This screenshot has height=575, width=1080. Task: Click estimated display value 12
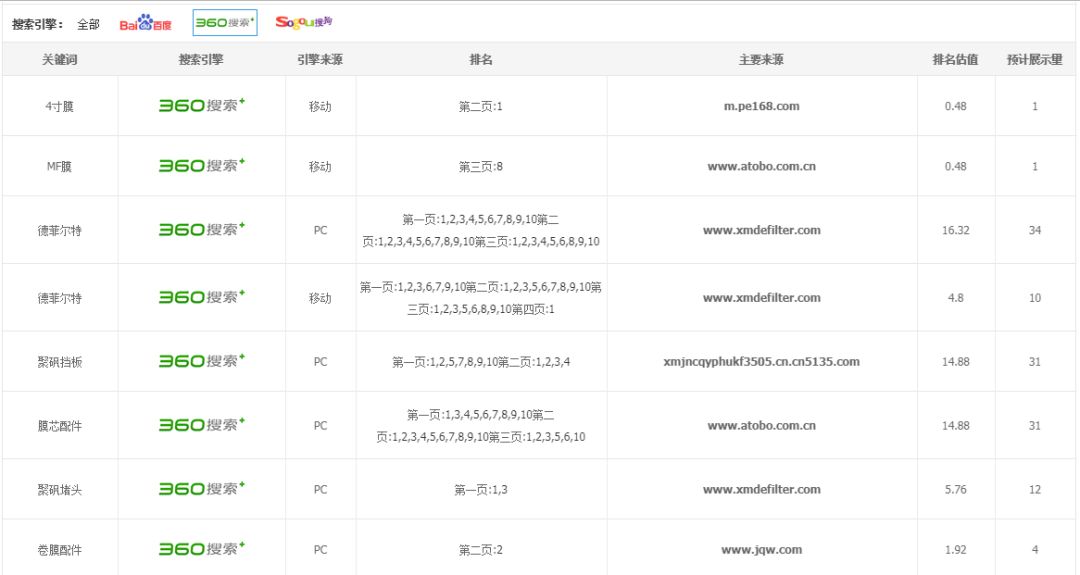(x=1035, y=490)
